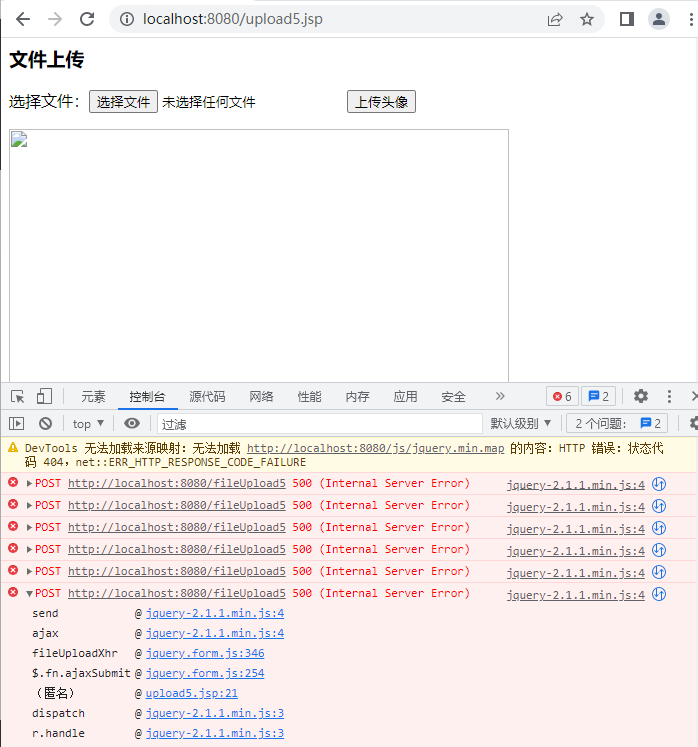Open the jquery.min.map link in warning
Viewport: 698px width, 747px height.
click(375, 448)
